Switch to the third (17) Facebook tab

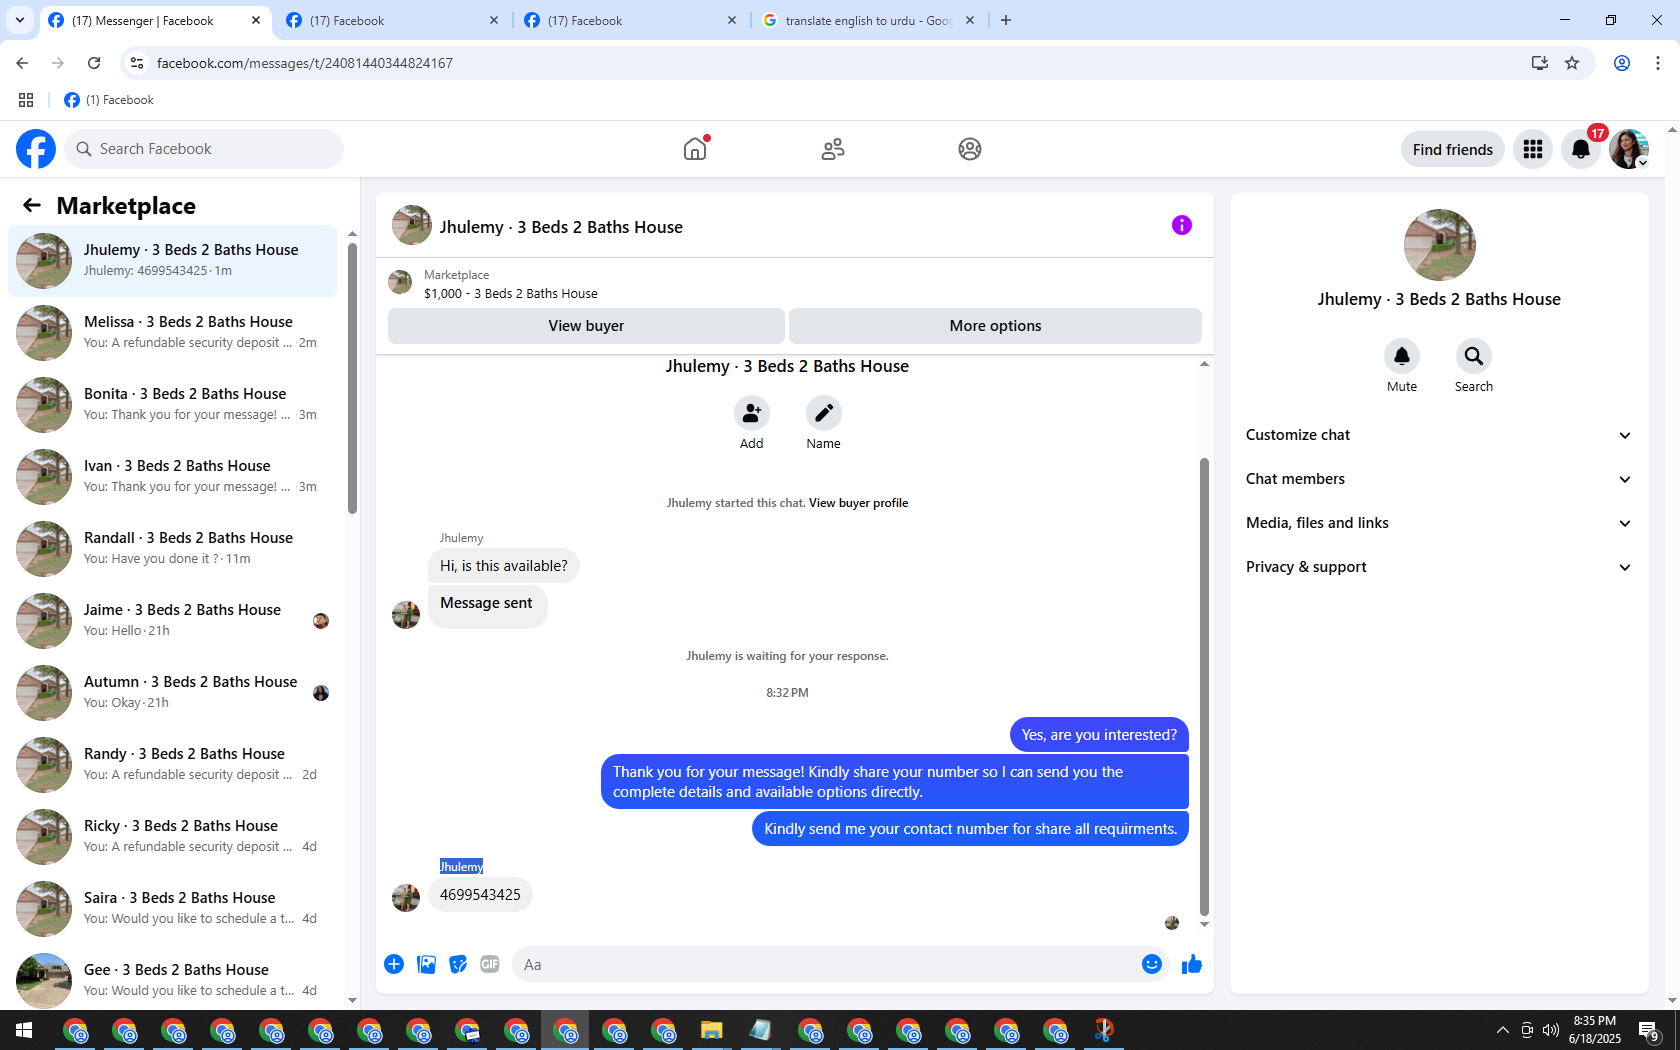coord(631,20)
